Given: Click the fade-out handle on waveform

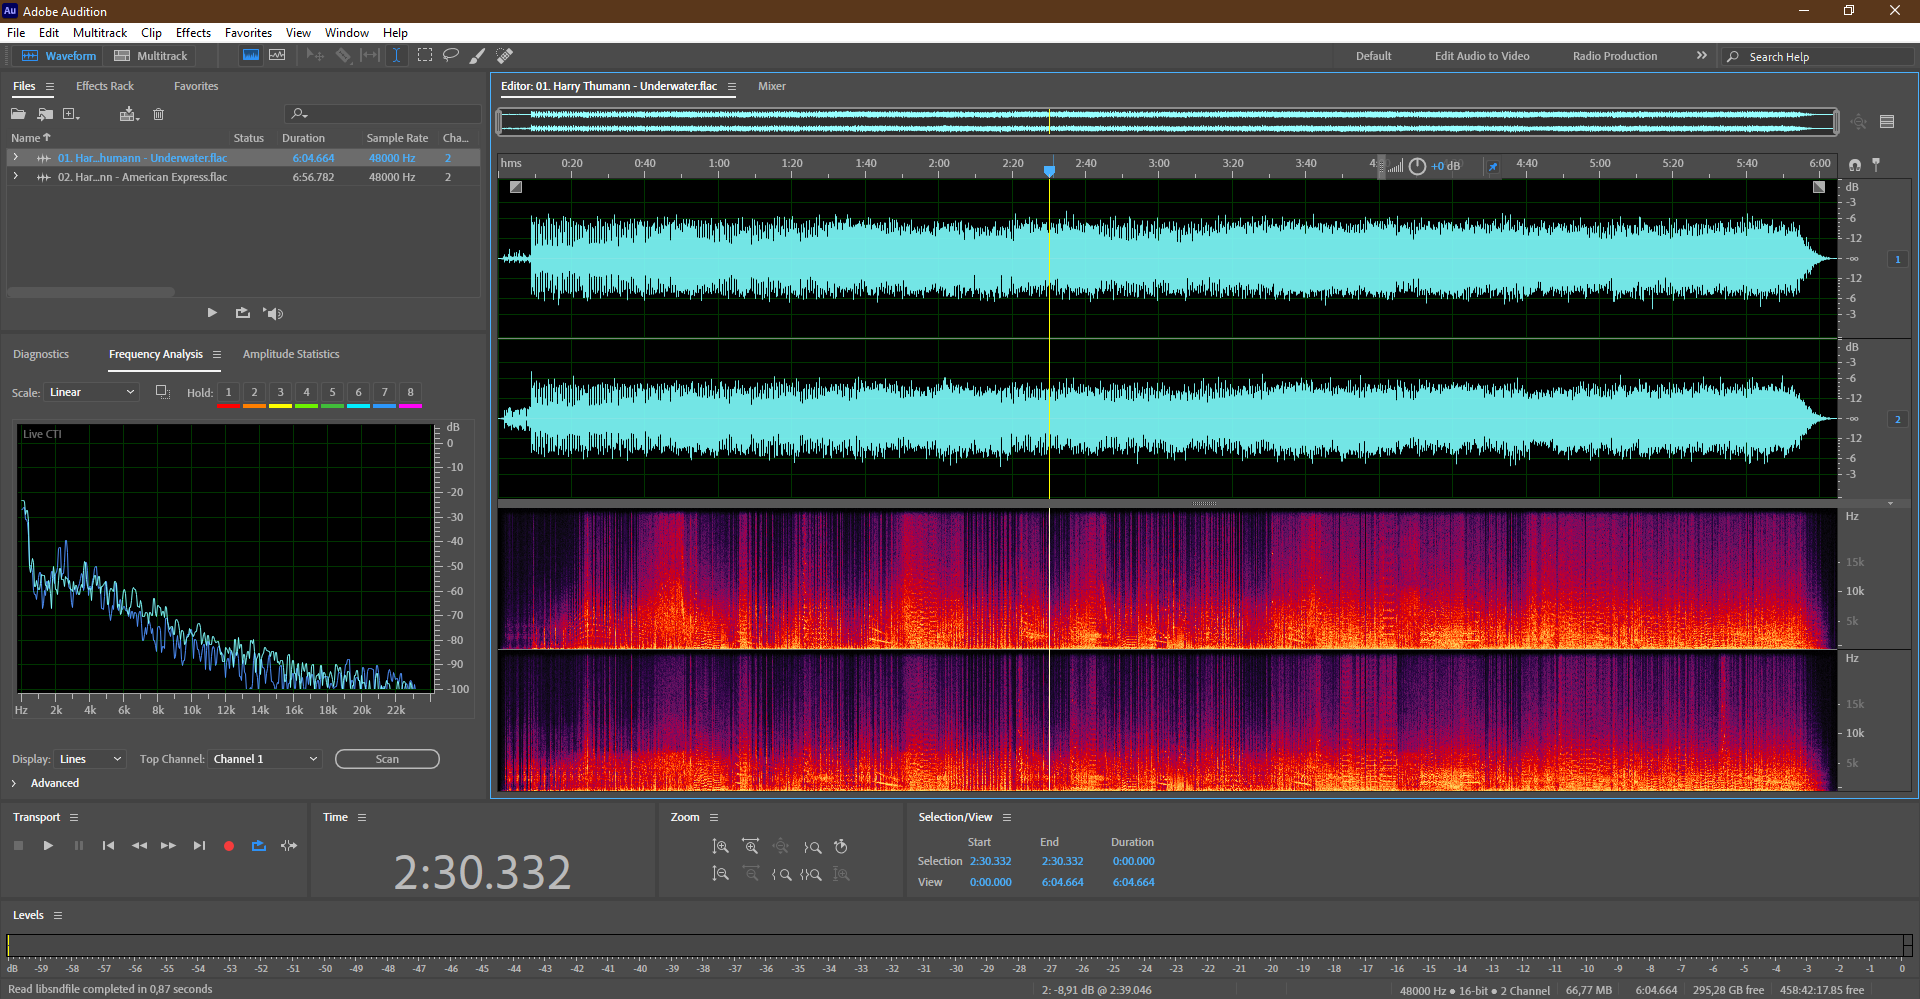Looking at the screenshot, I should click(1819, 187).
